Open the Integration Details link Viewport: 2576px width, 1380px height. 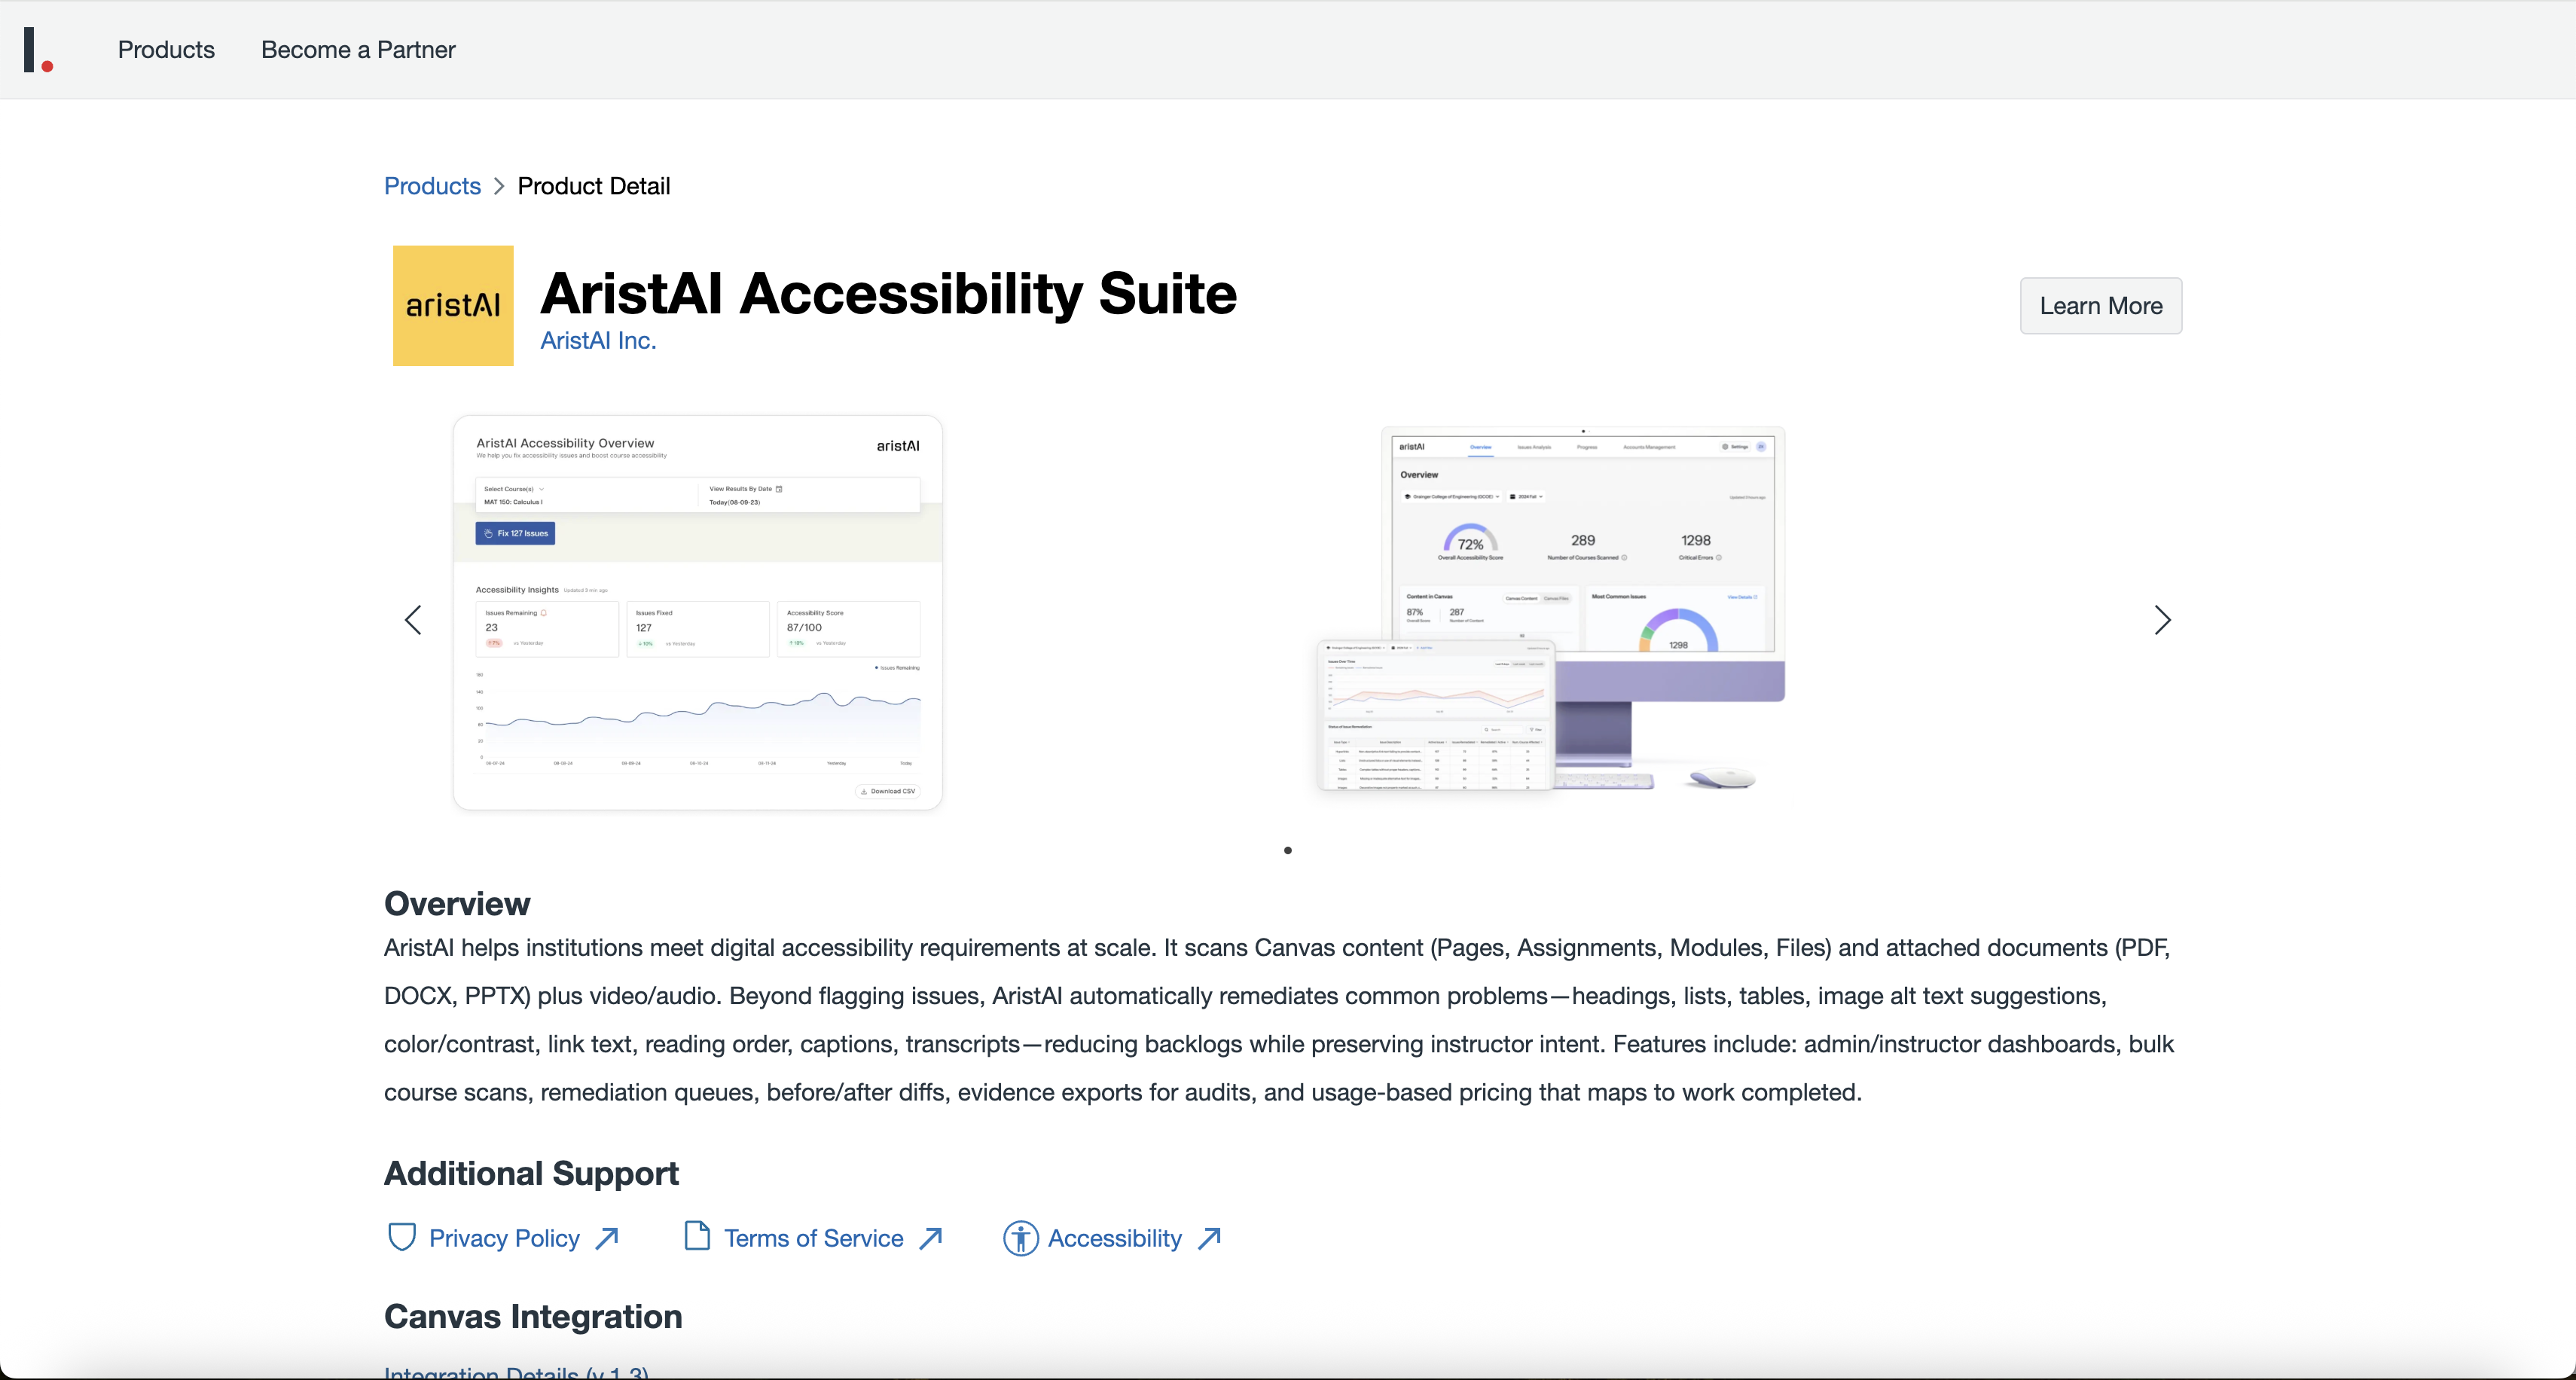(x=516, y=1372)
